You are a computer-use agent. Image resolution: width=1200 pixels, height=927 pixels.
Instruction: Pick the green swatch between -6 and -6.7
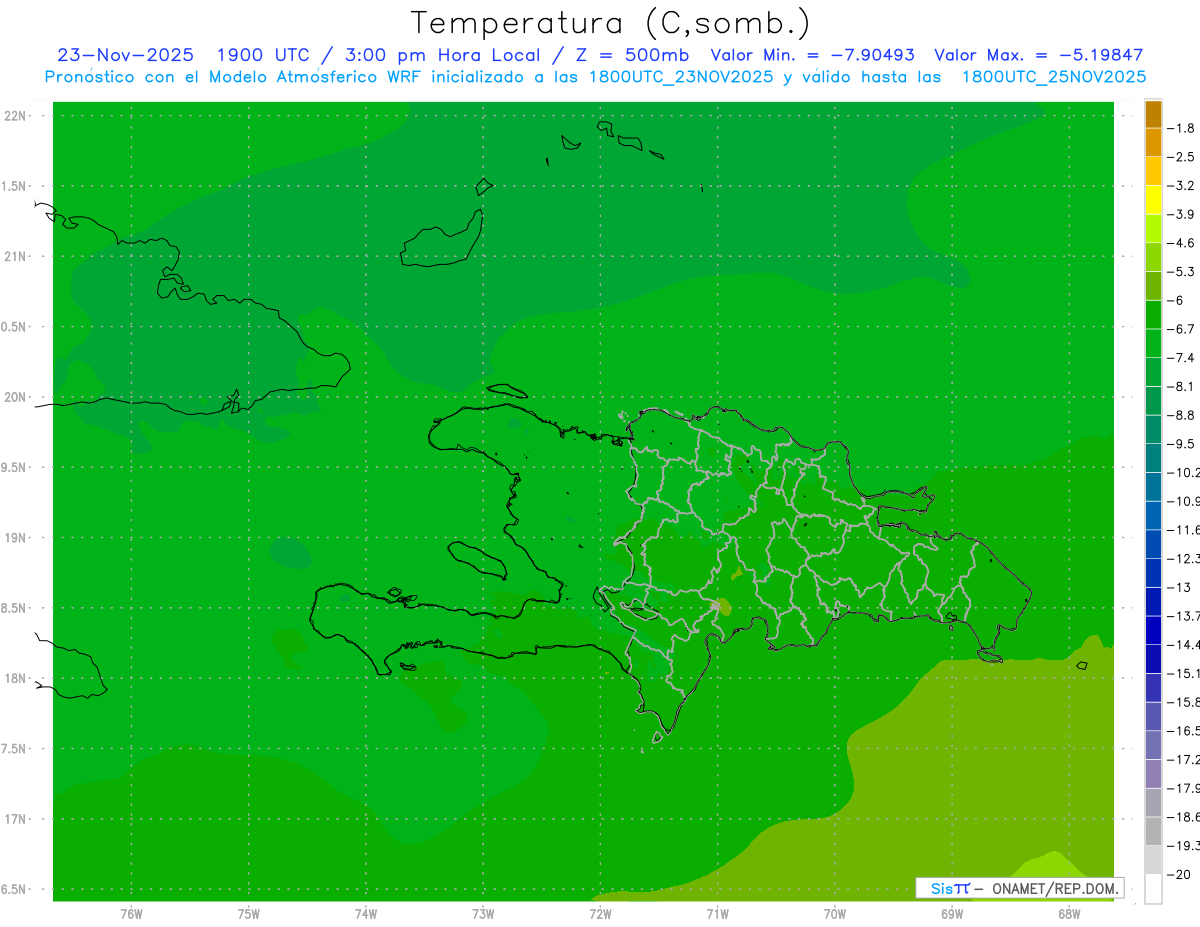pyautogui.click(x=1153, y=314)
